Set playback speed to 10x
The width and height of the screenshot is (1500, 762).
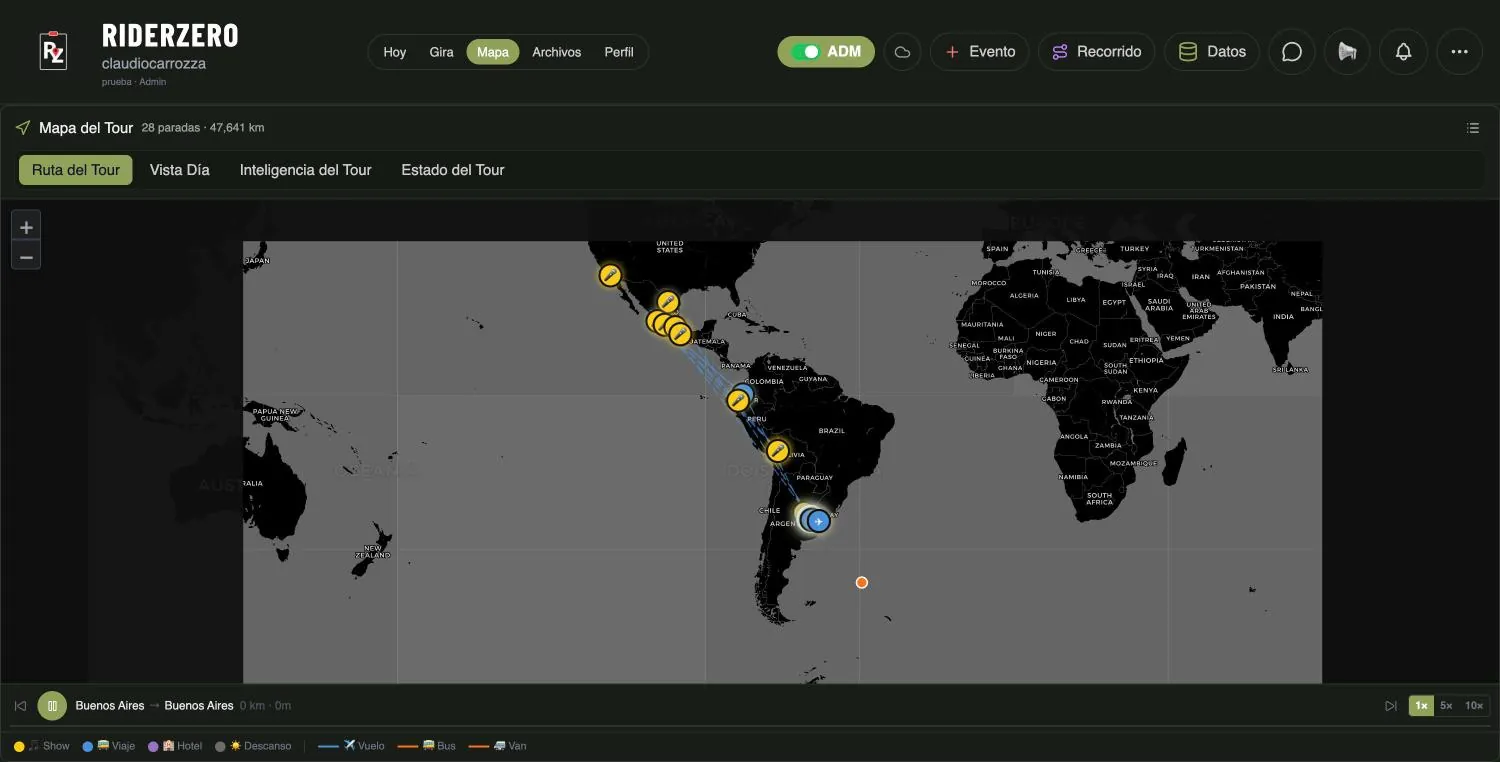tap(1474, 706)
